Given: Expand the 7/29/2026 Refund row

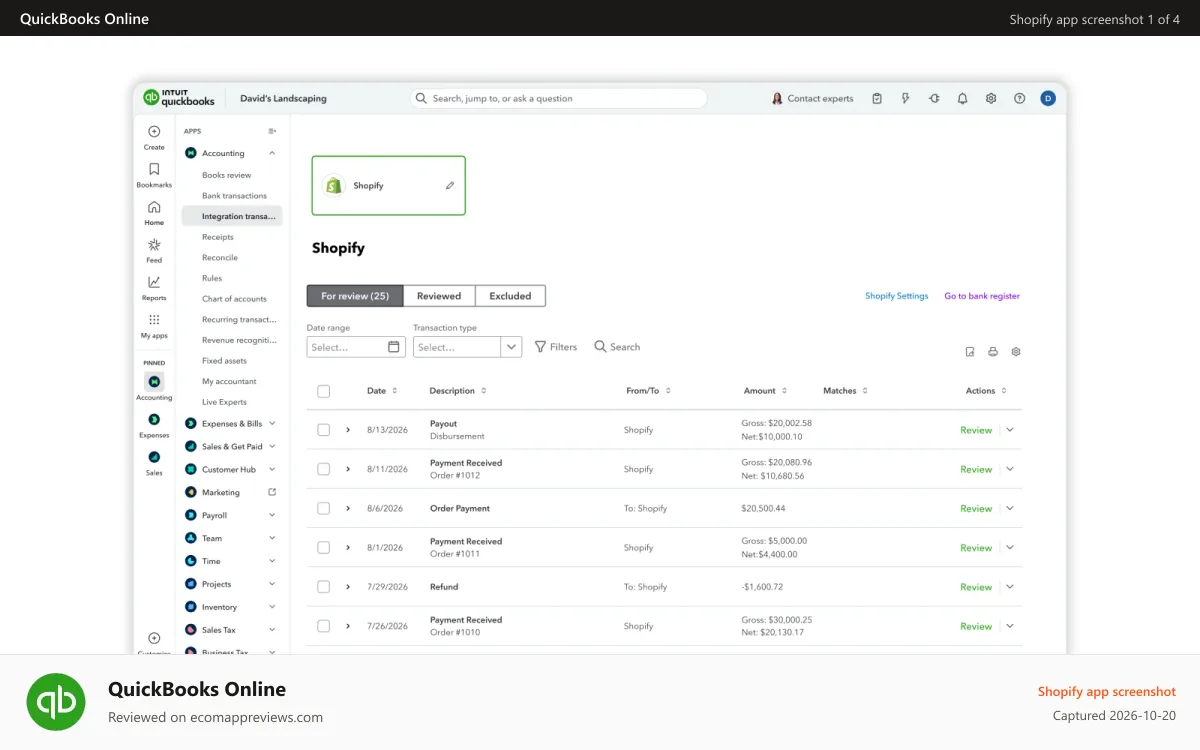Looking at the screenshot, I should click(x=348, y=587).
